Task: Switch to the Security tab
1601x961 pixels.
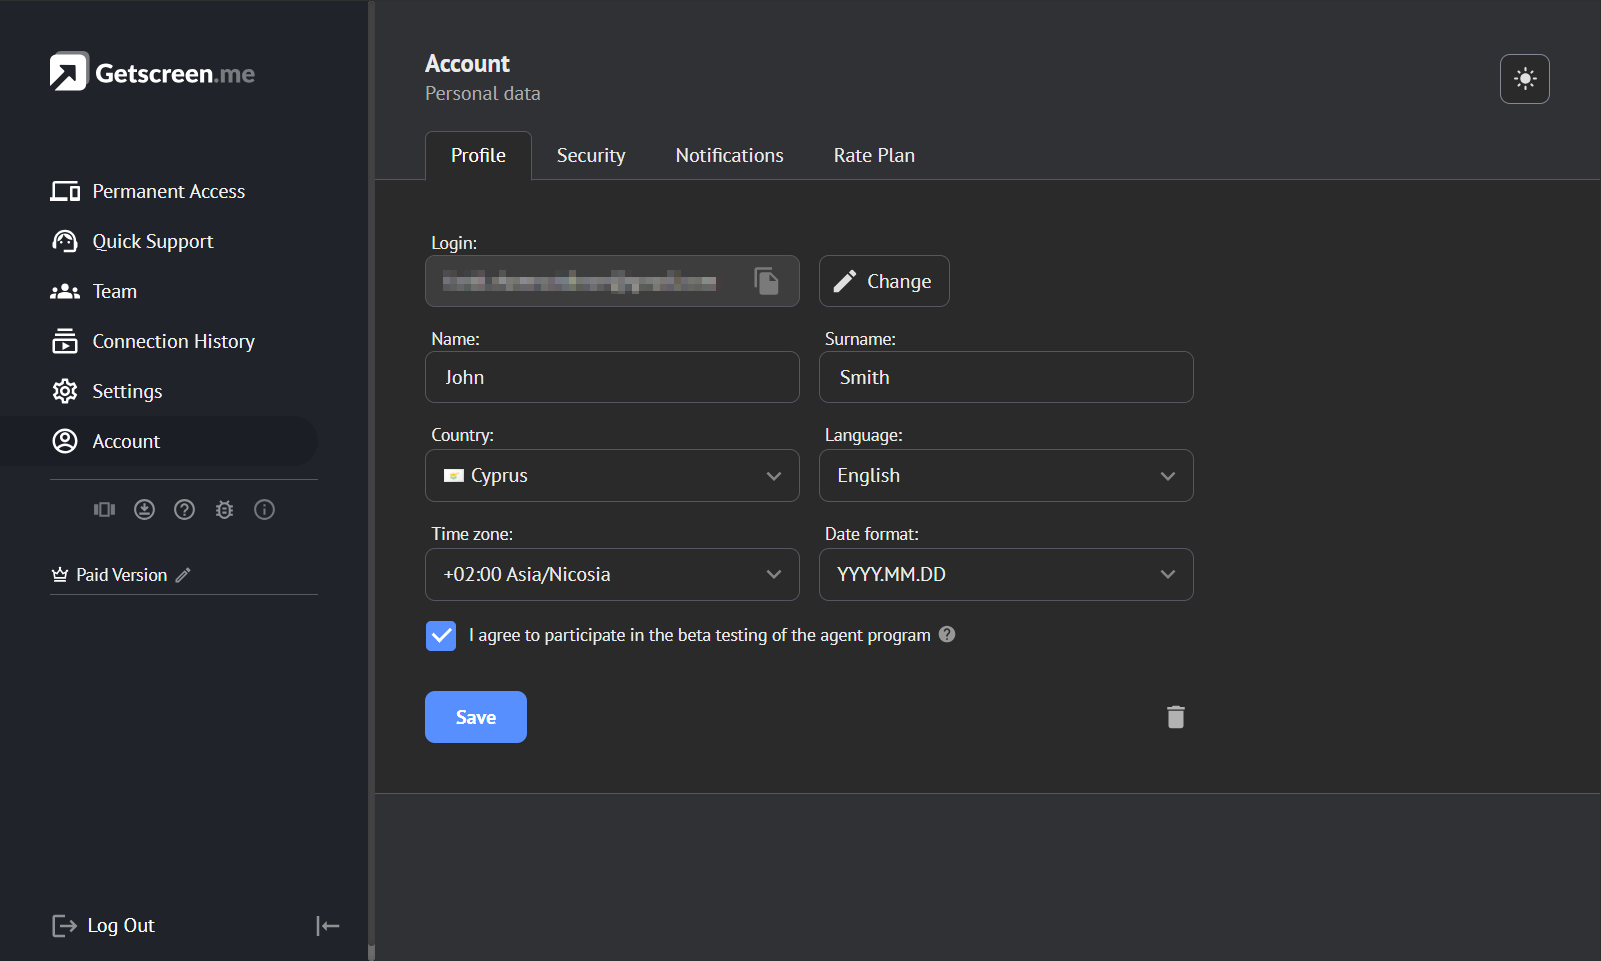Action: [591, 156]
